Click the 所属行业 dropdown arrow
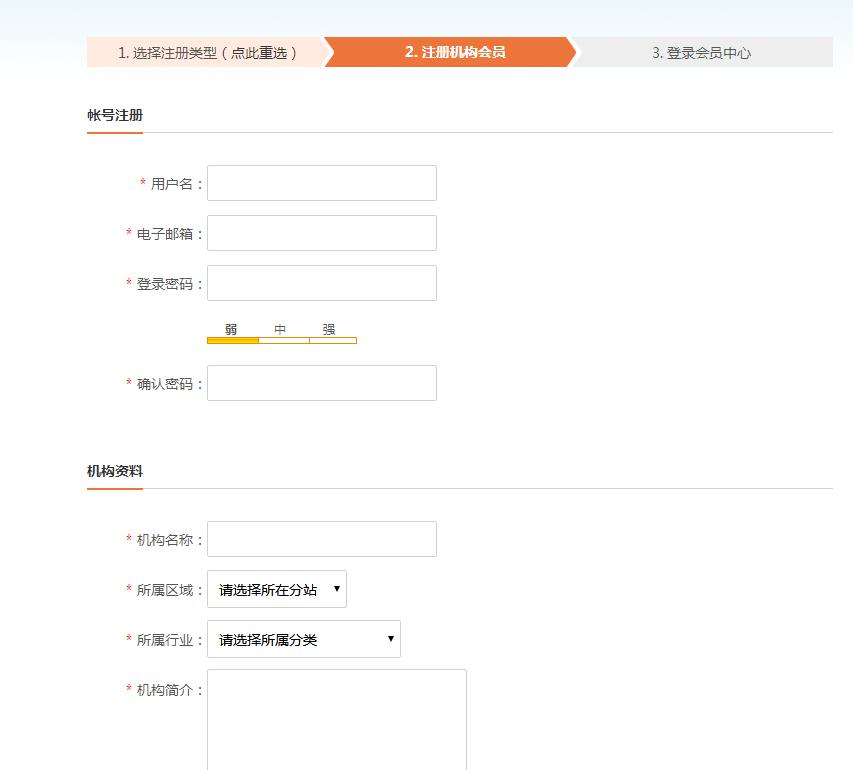The image size is (853, 770). (x=390, y=639)
